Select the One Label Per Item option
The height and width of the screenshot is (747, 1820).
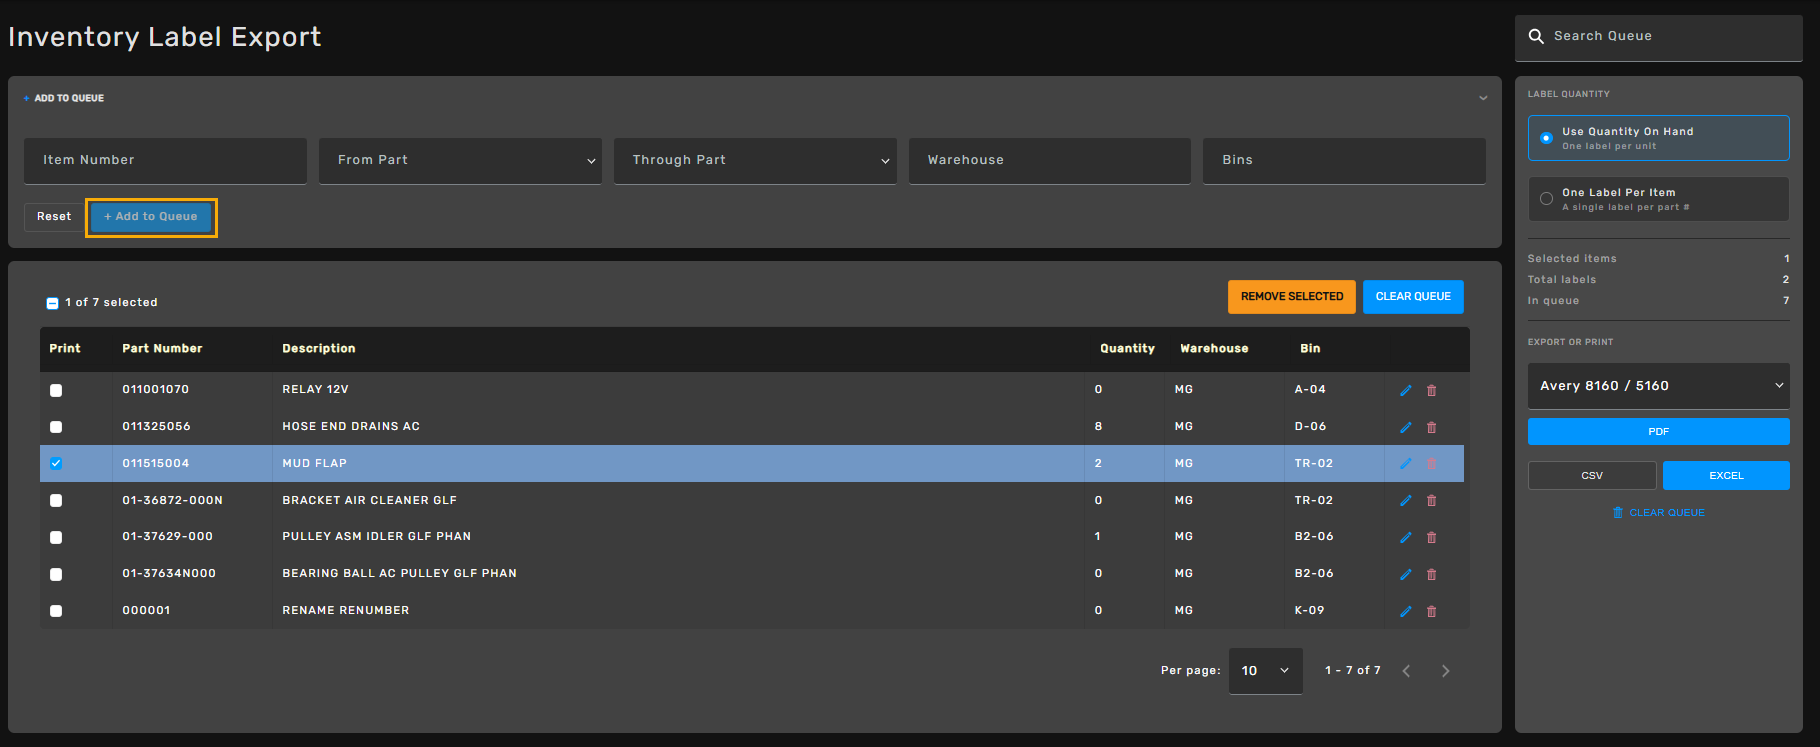point(1658,199)
